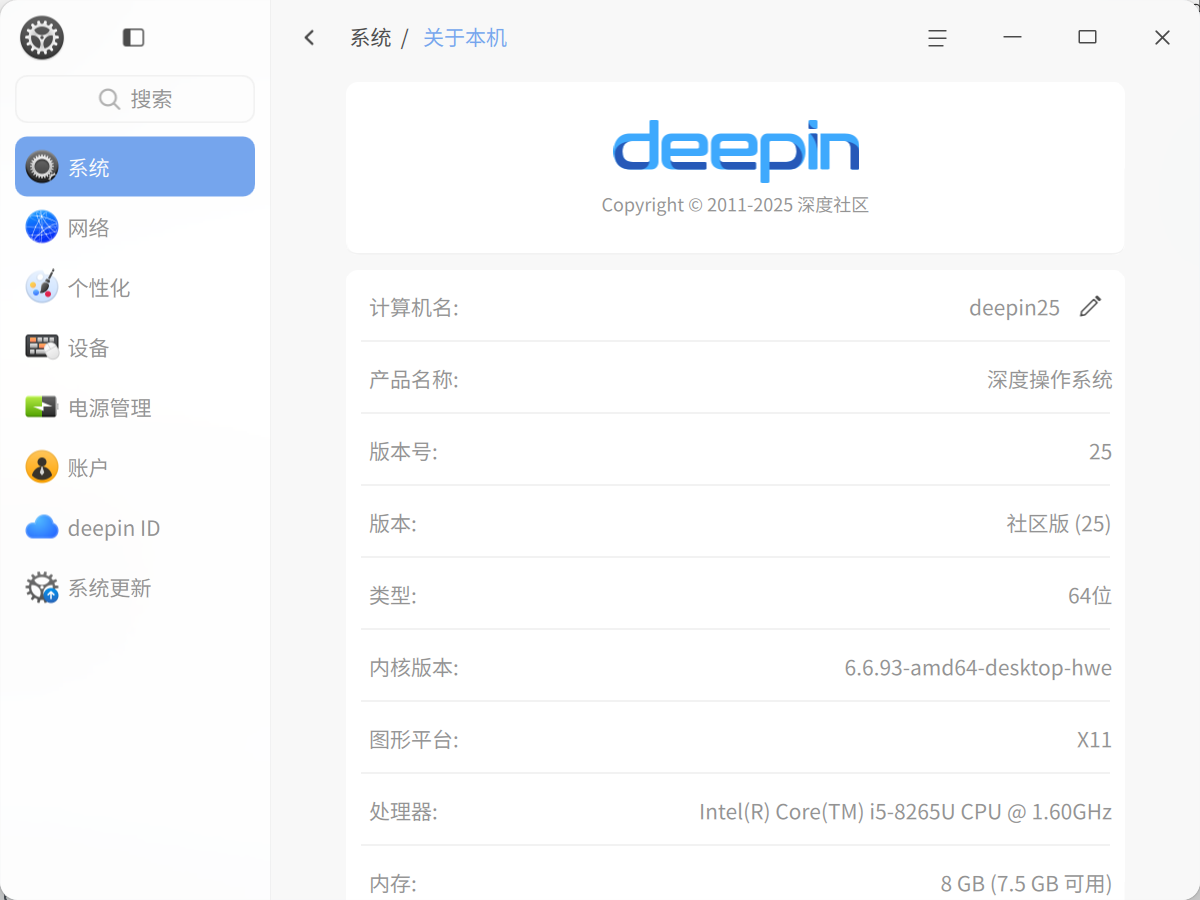Viewport: 1200px width, 900px height.
Task: Open deepin ID cloud icon
Action: 42,527
